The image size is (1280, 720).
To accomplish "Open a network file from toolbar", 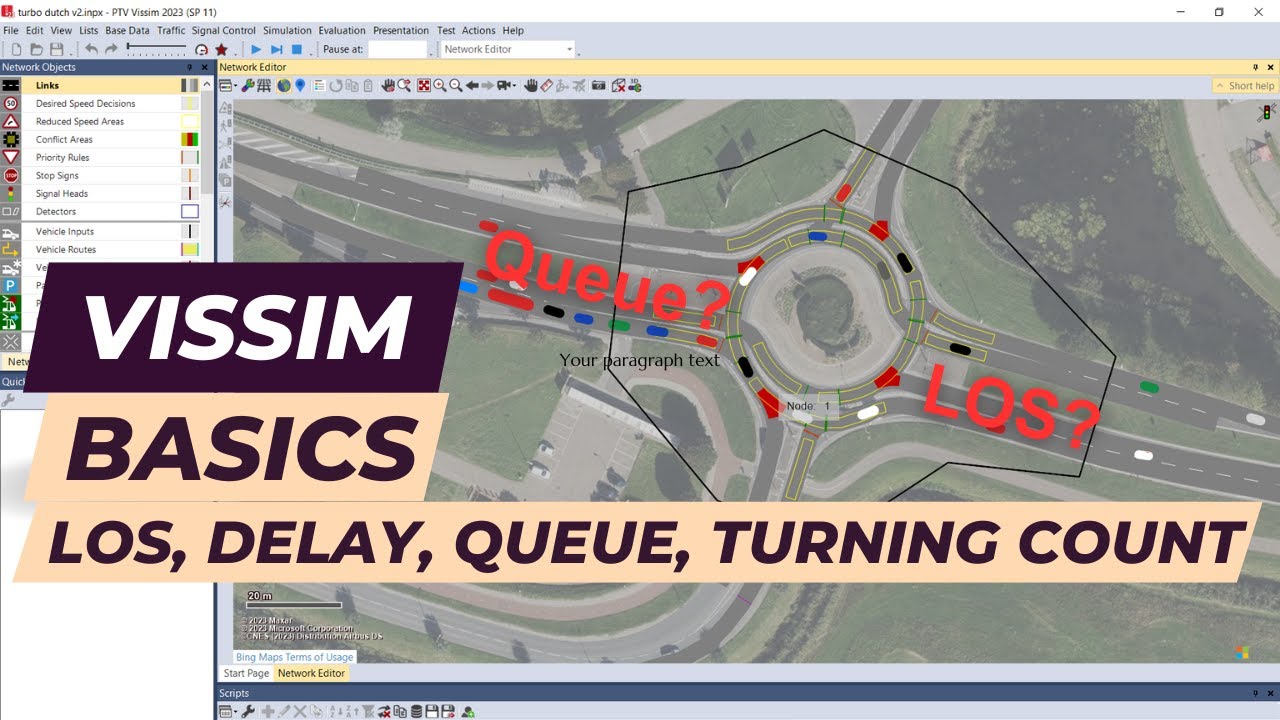I will coord(36,49).
